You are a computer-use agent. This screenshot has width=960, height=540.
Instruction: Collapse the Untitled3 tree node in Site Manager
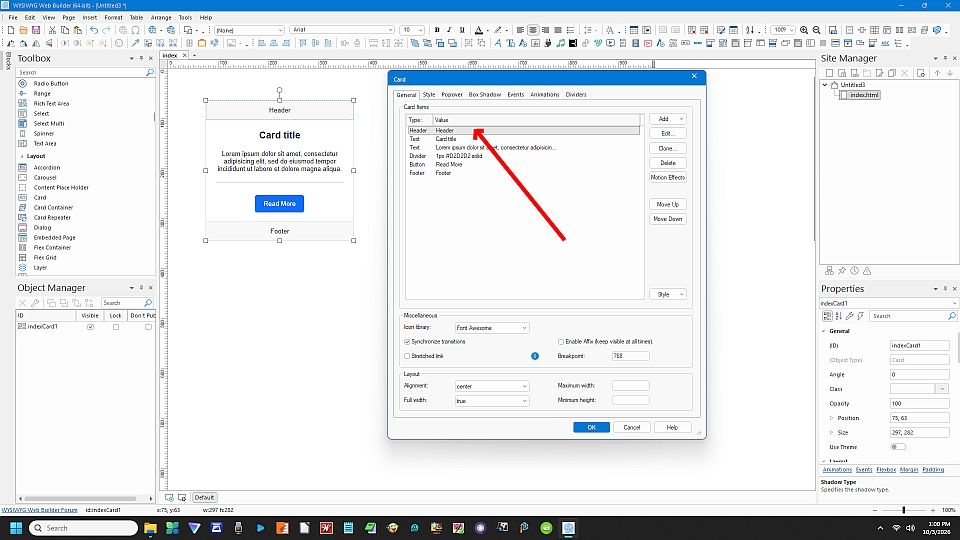tap(825, 85)
